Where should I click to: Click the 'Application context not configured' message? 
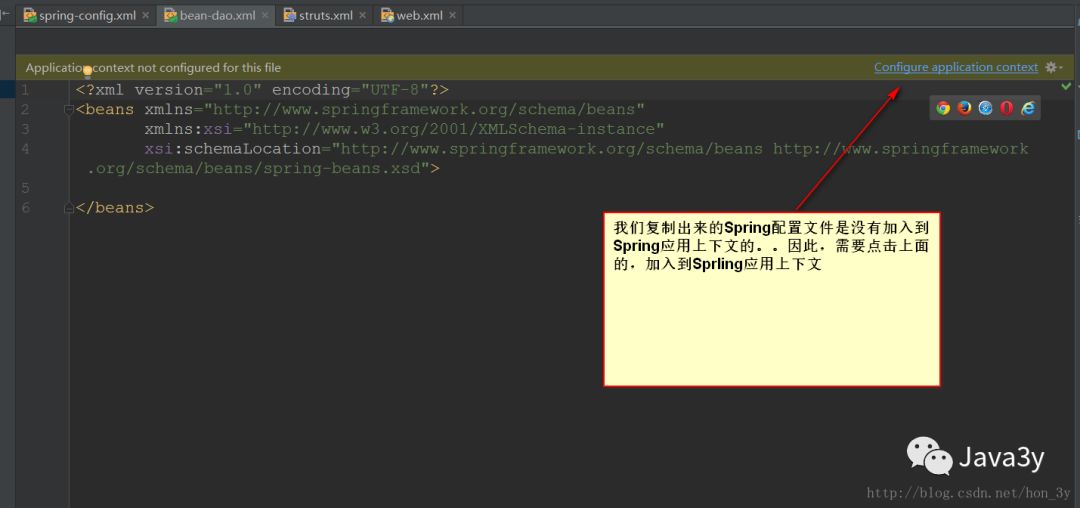point(153,67)
